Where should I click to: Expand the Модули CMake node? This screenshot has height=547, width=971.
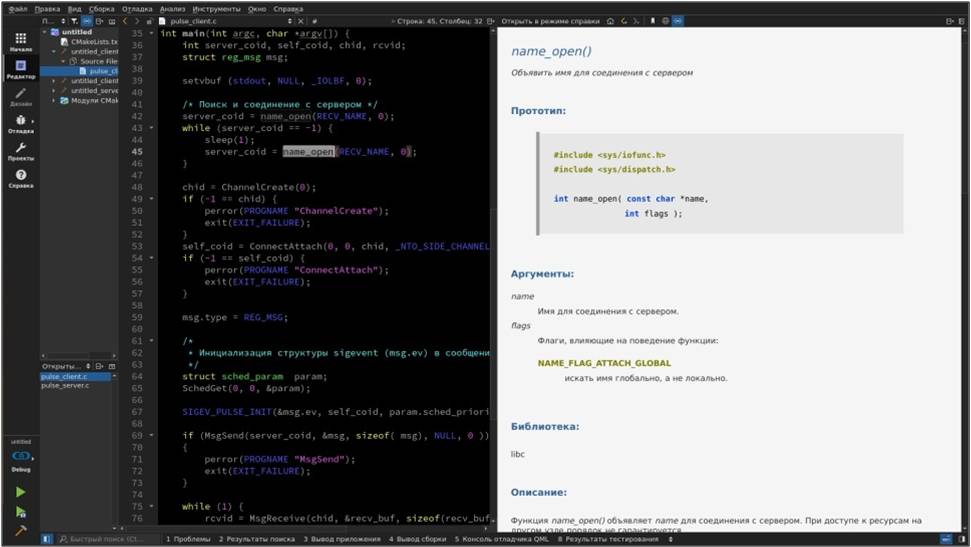click(x=54, y=100)
